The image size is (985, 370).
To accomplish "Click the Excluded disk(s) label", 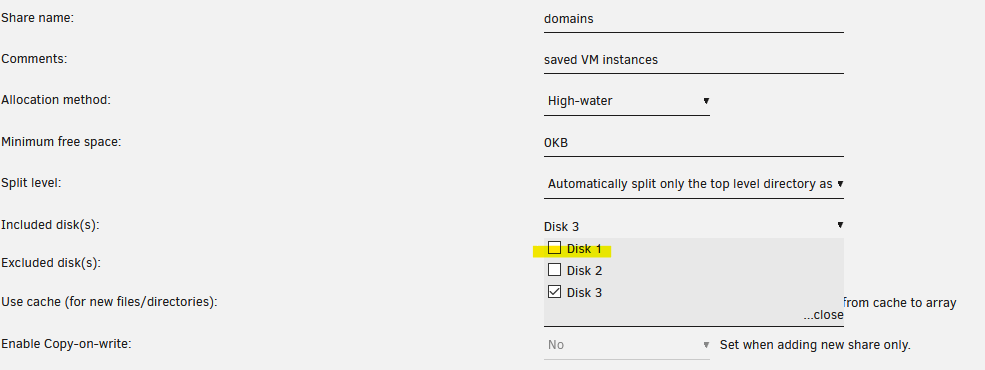I will pyautogui.click(x=52, y=263).
